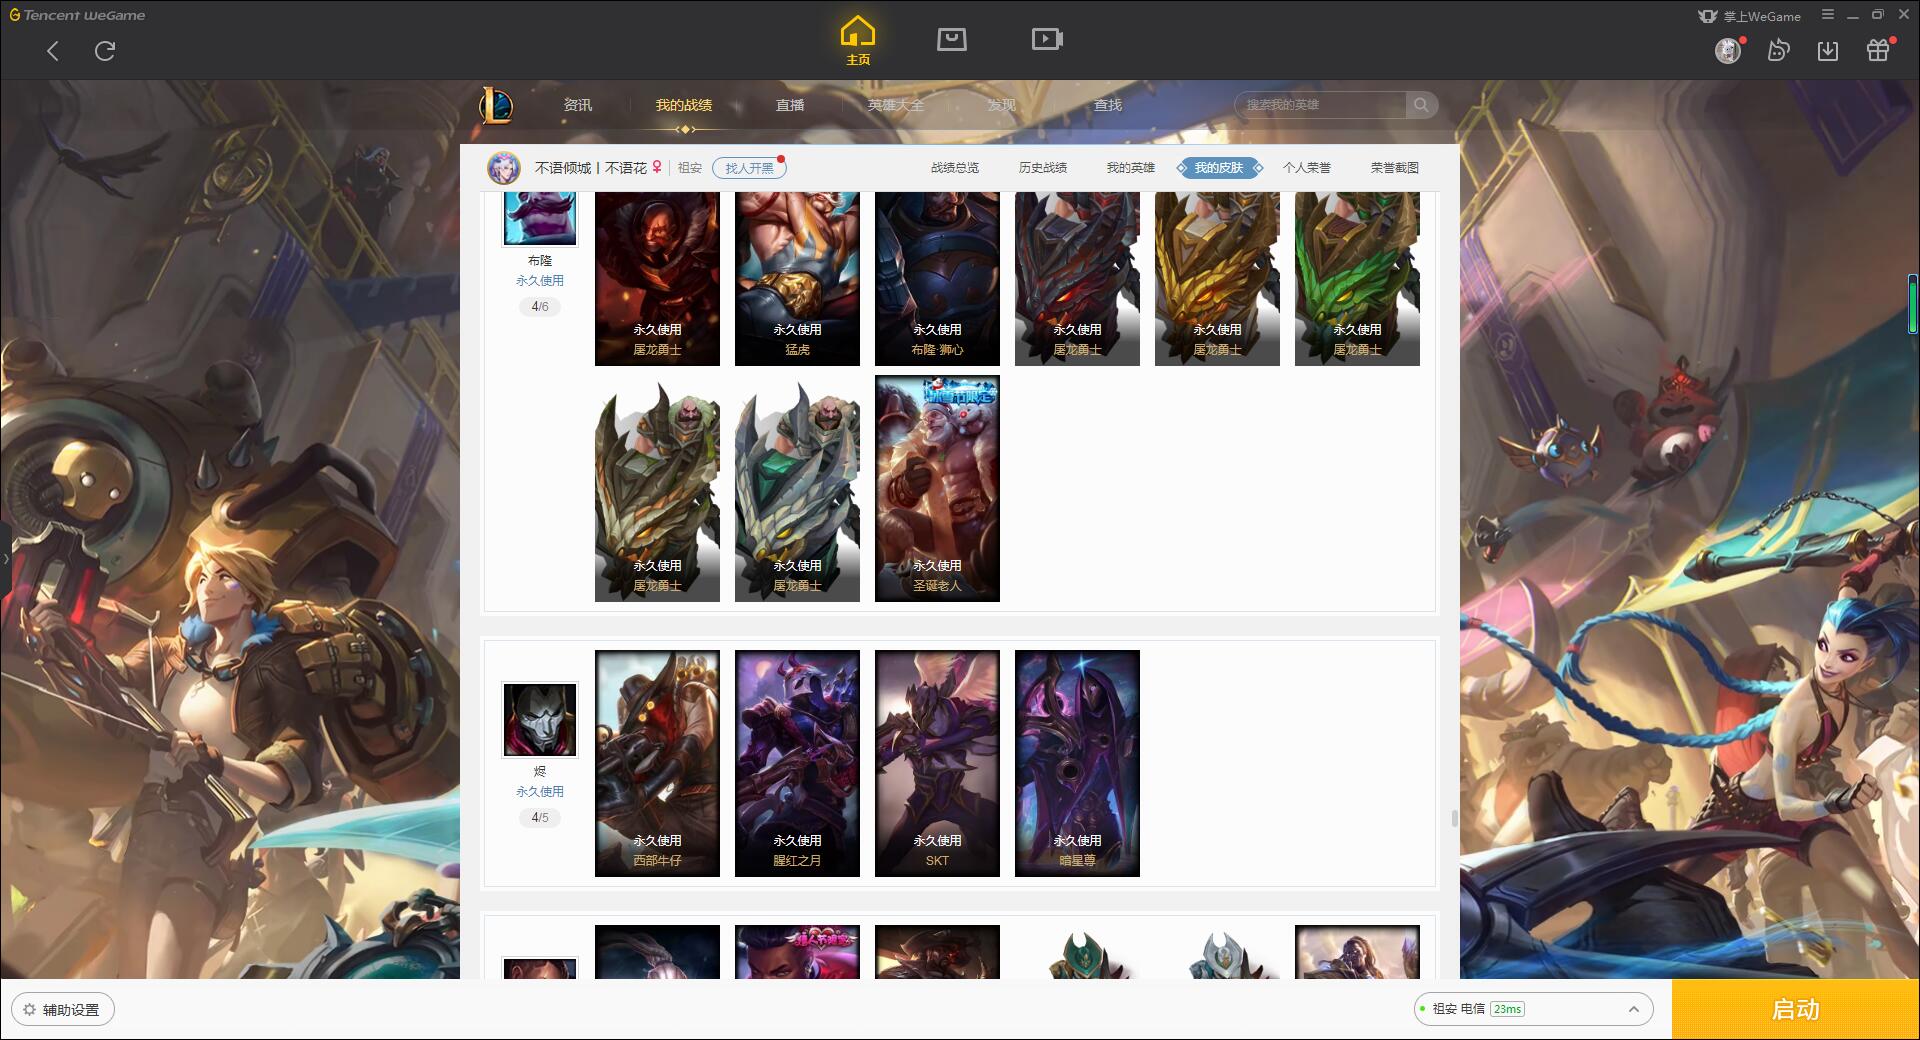Image resolution: width=1920 pixels, height=1040 pixels.
Task: Open the green chroma 屠龙勇士 skin card
Action: coord(1357,279)
